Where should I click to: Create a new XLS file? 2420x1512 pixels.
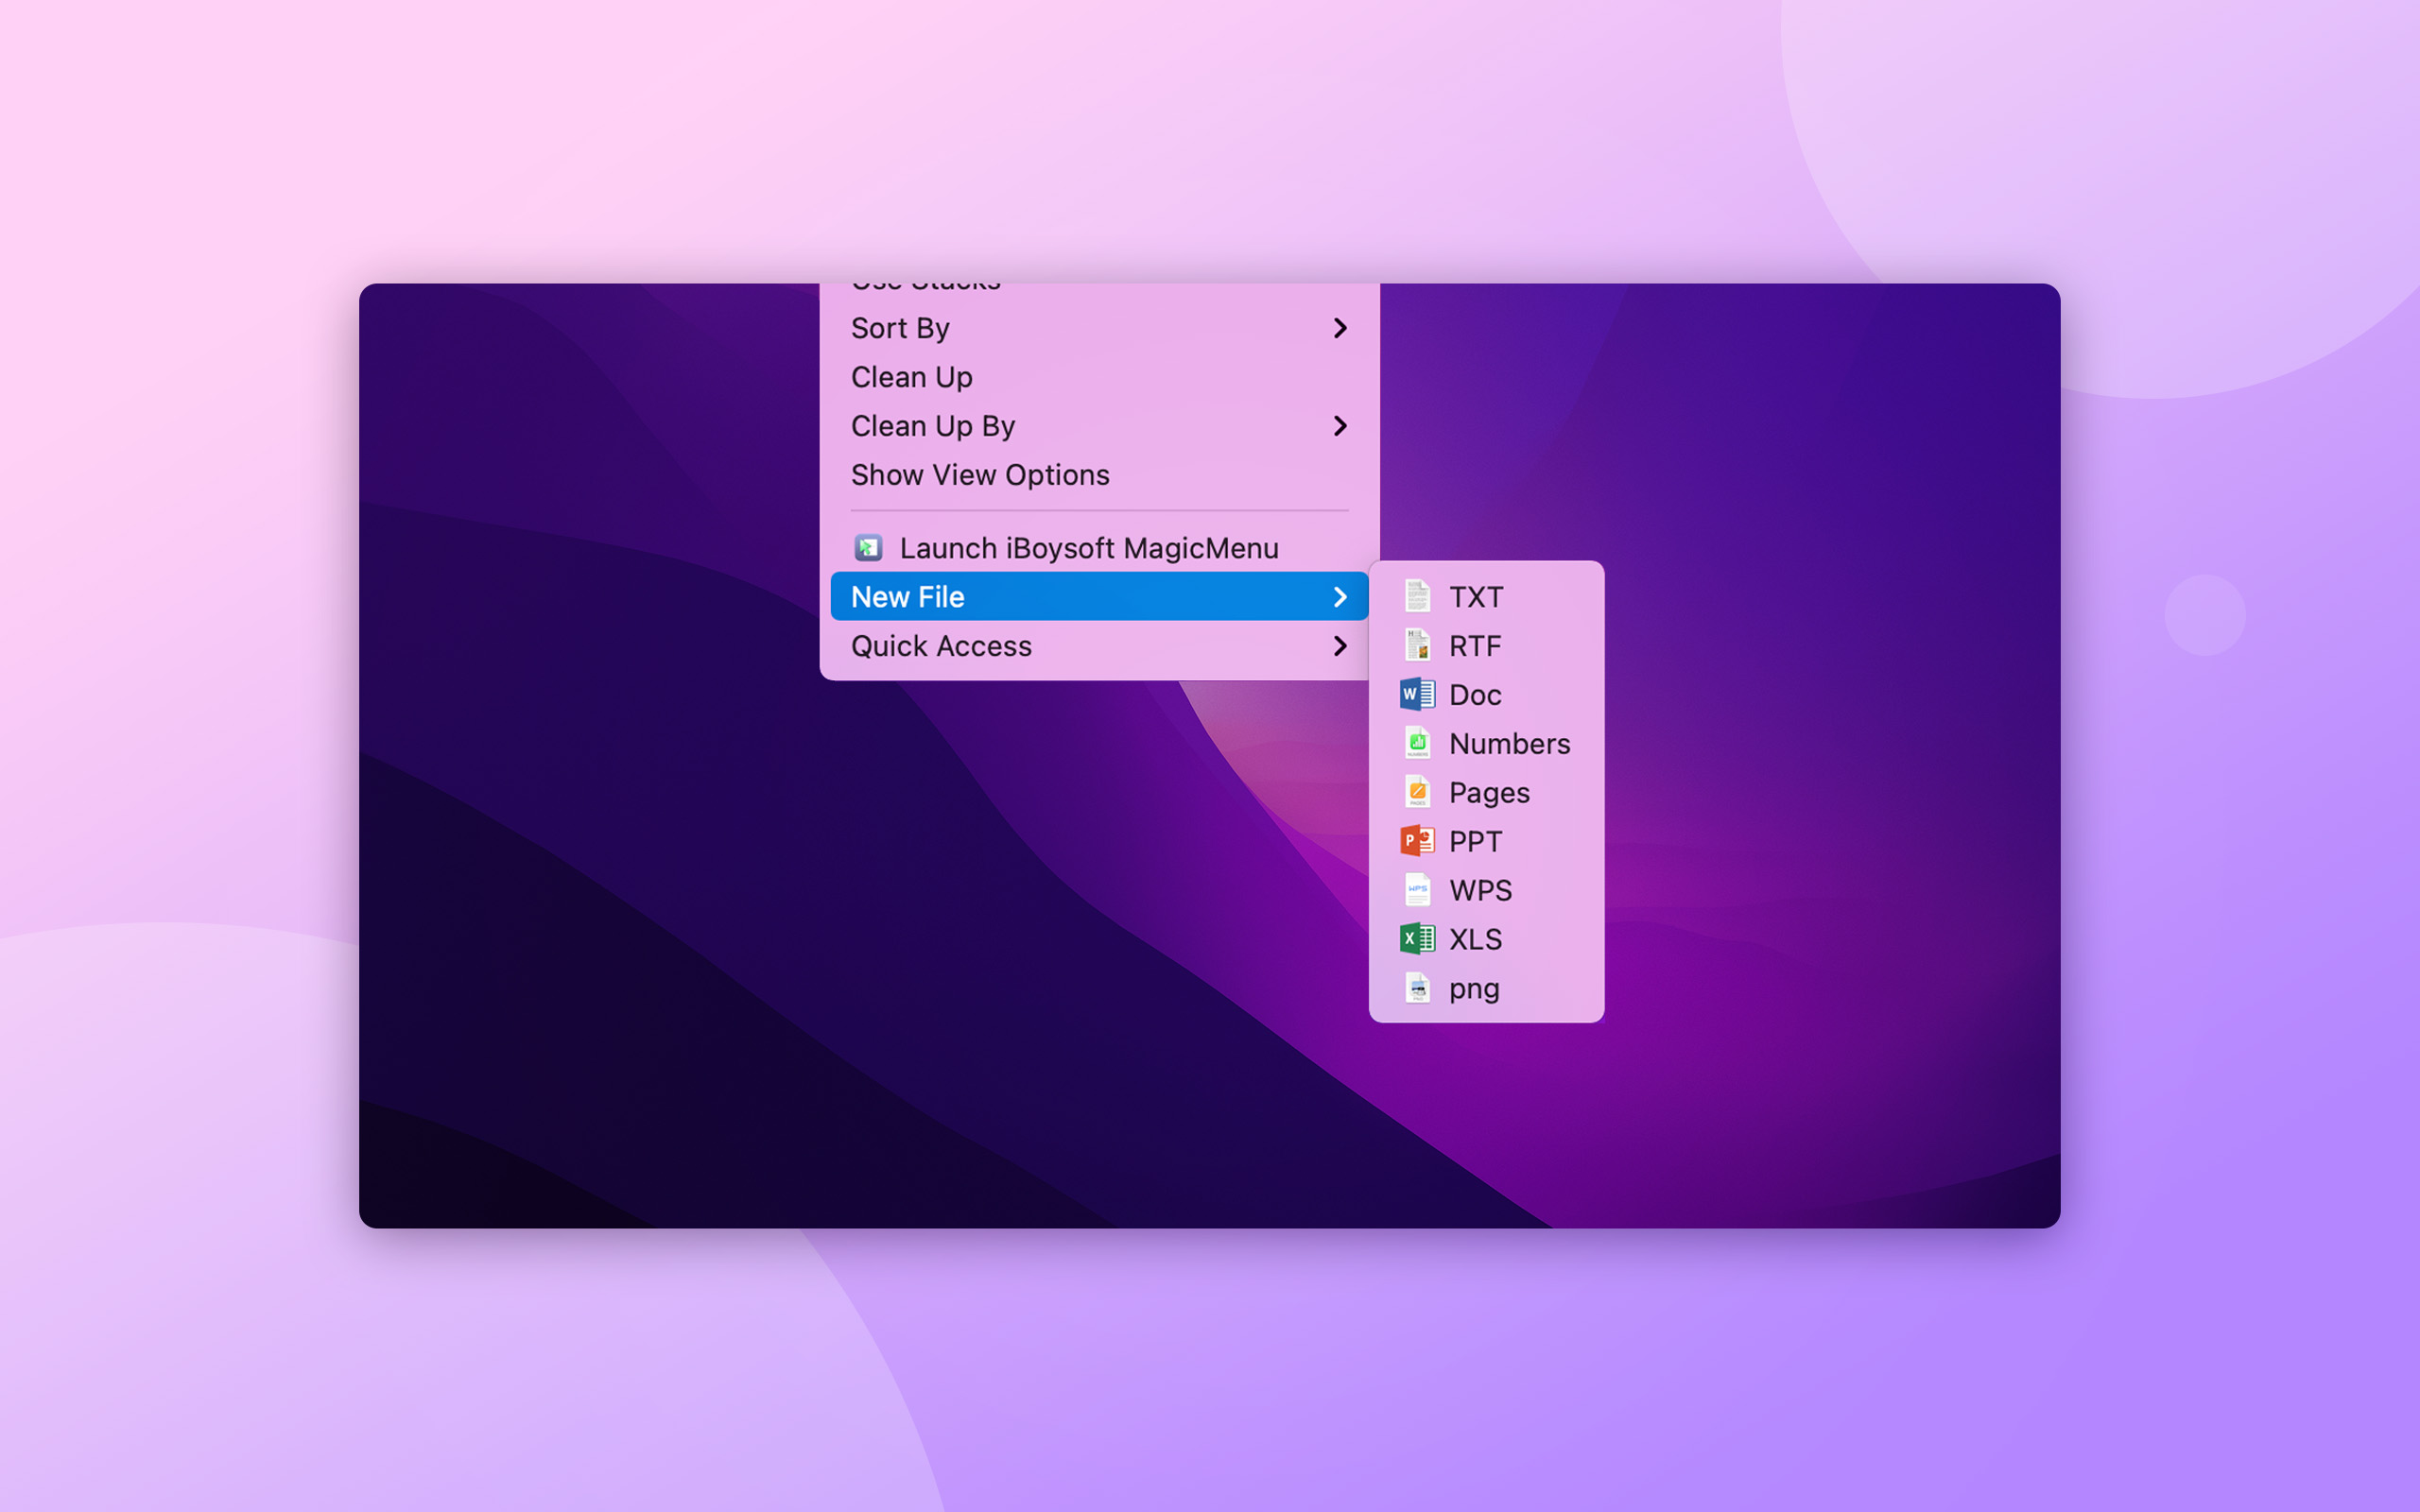[x=1486, y=940]
